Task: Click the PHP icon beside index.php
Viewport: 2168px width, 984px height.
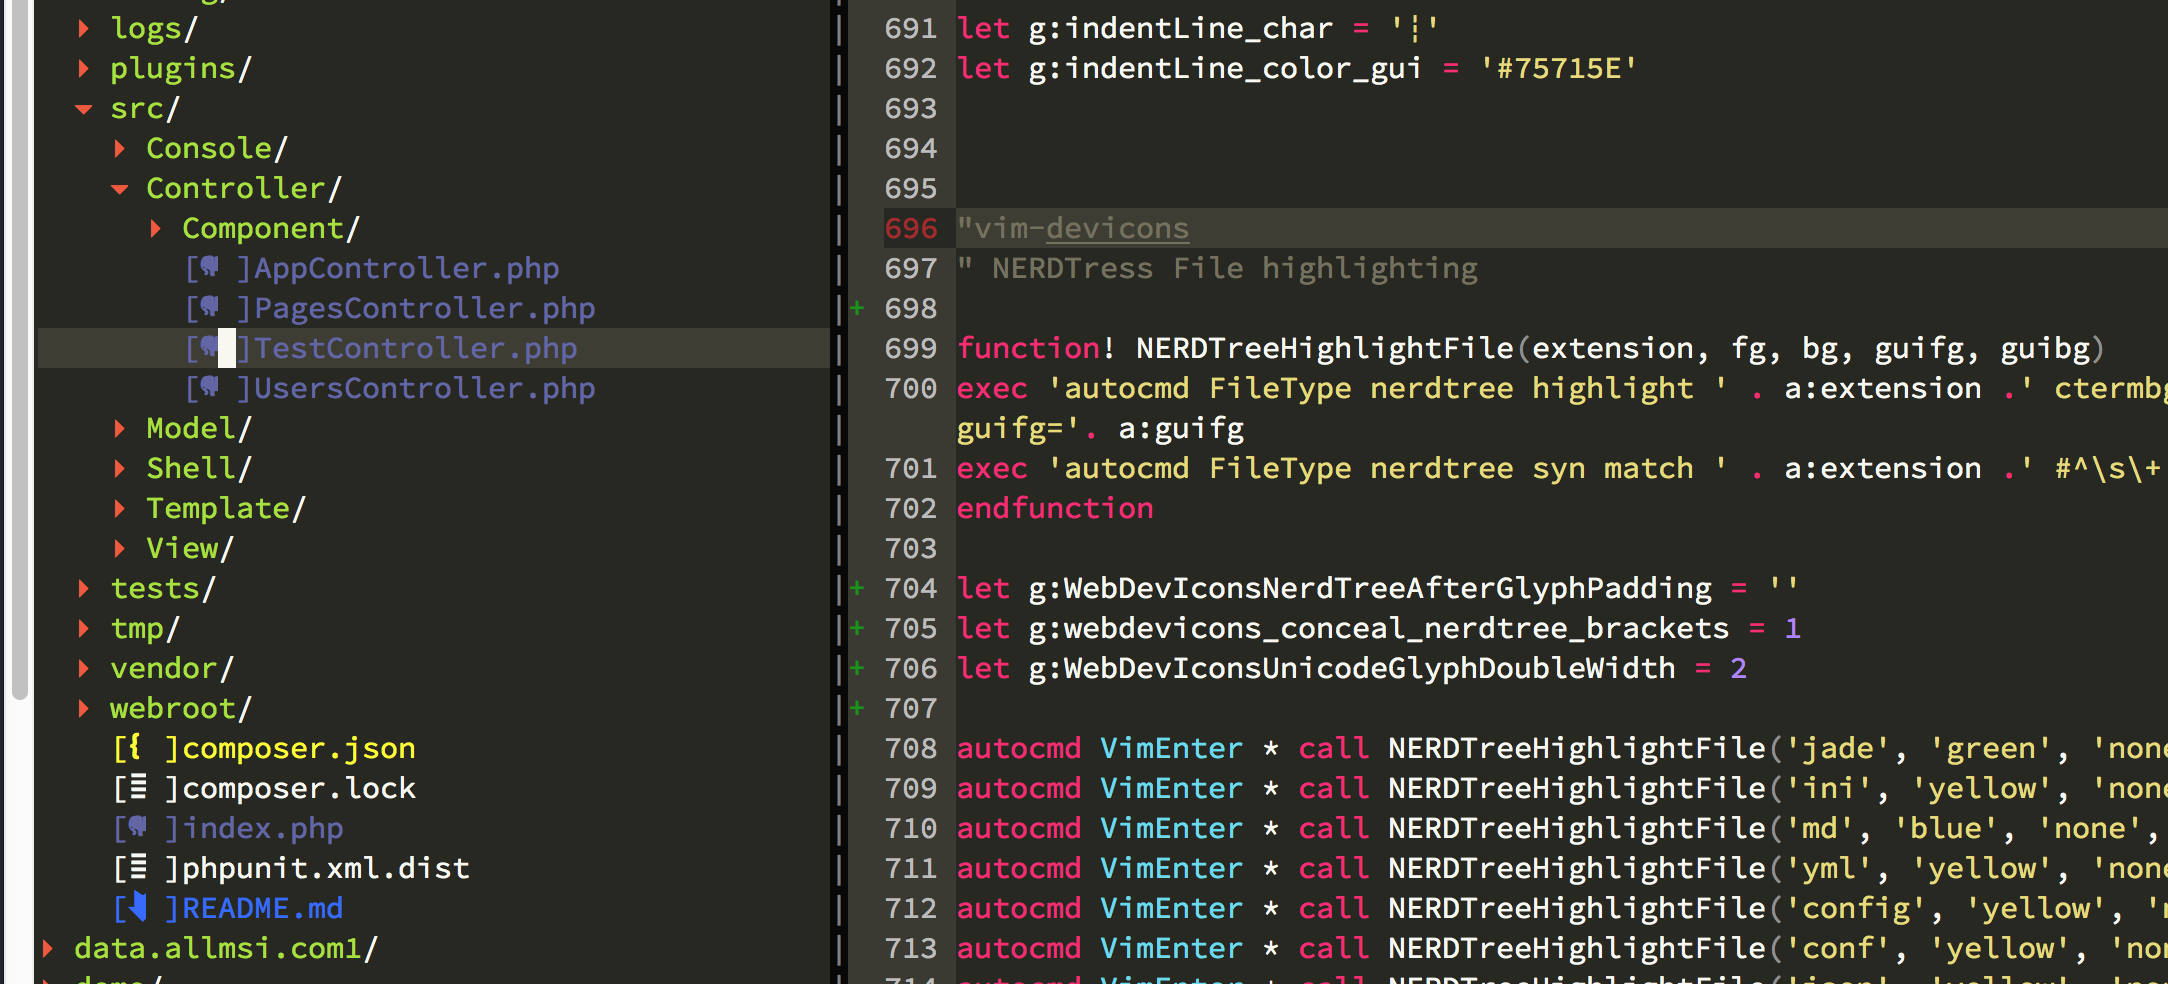Action: pyautogui.click(x=137, y=827)
